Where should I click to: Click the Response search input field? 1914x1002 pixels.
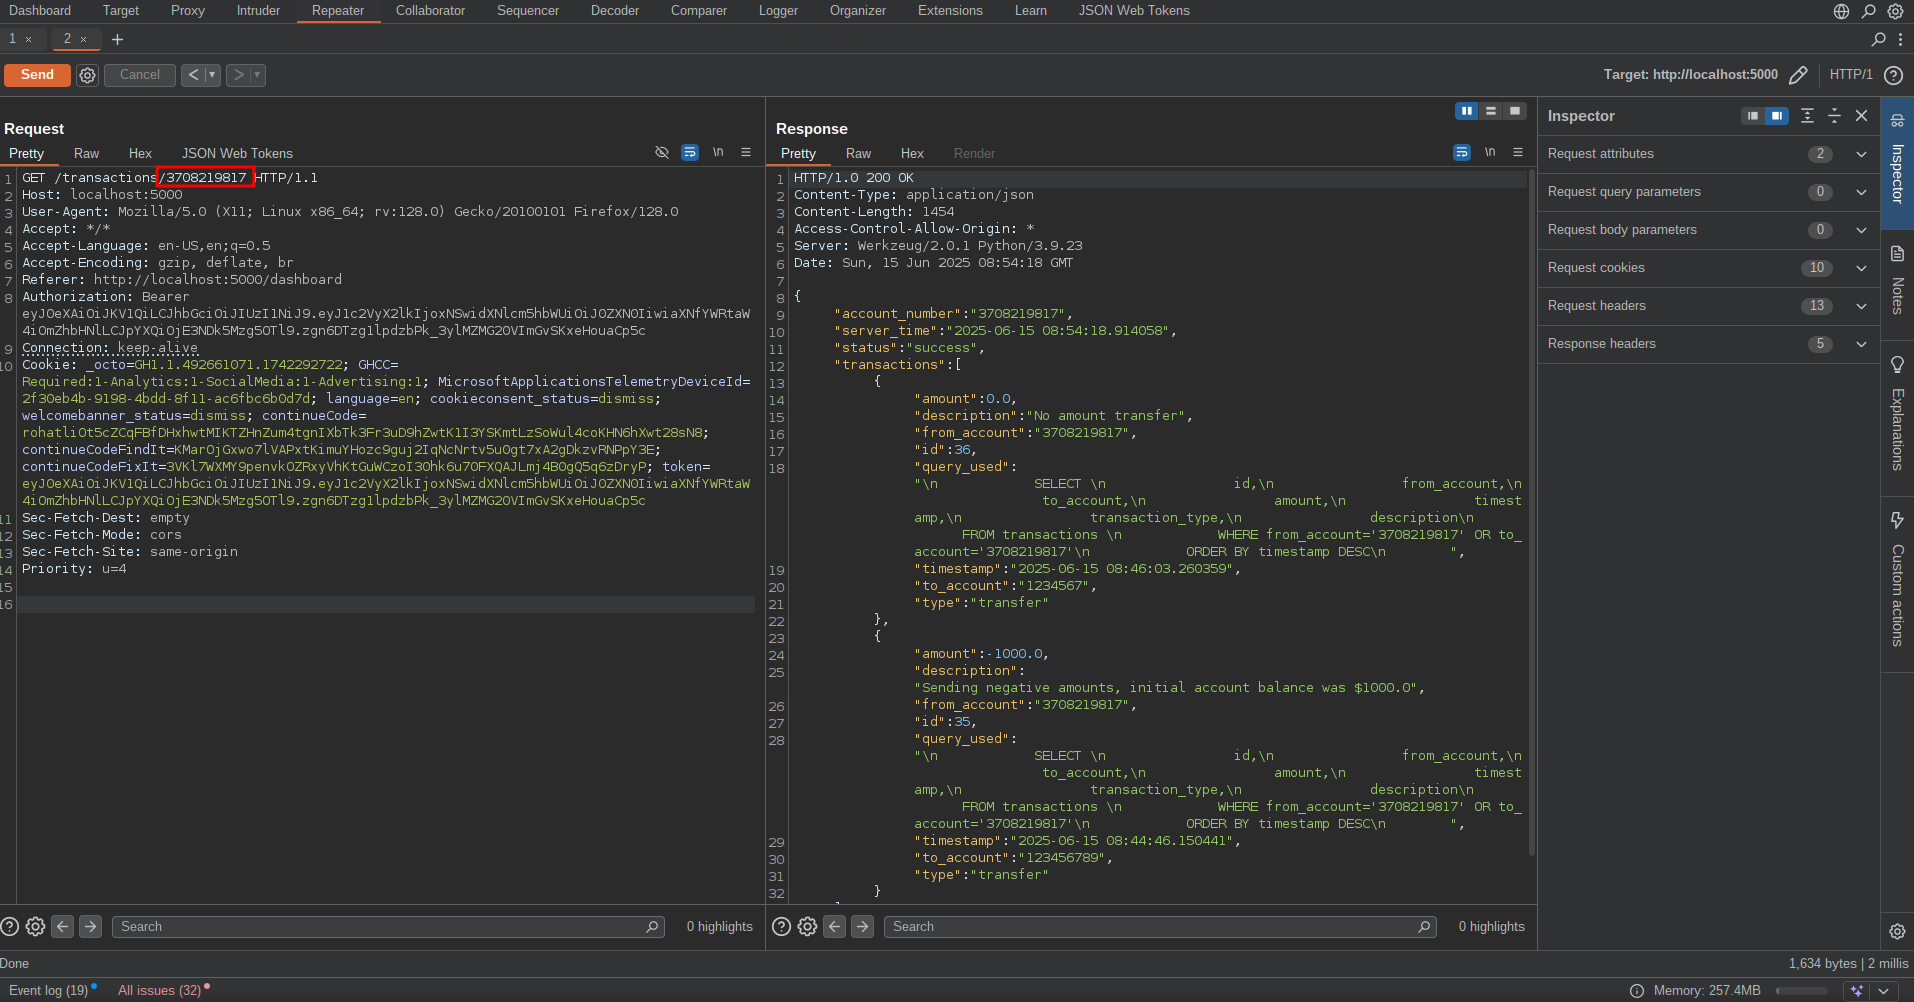(x=1150, y=927)
